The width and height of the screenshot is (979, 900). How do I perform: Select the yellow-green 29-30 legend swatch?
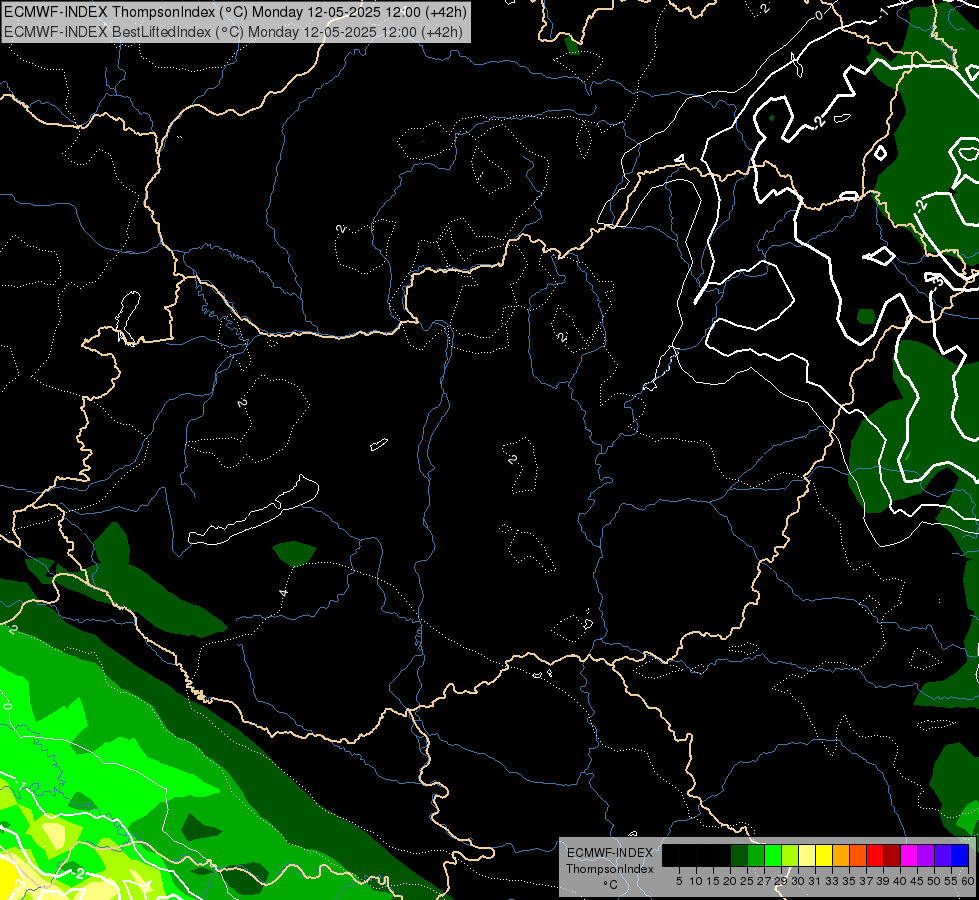click(790, 855)
